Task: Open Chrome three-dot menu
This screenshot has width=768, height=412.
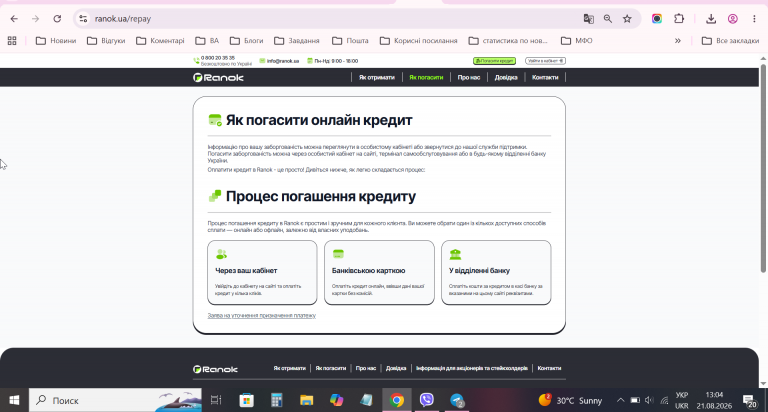Action: [754, 19]
